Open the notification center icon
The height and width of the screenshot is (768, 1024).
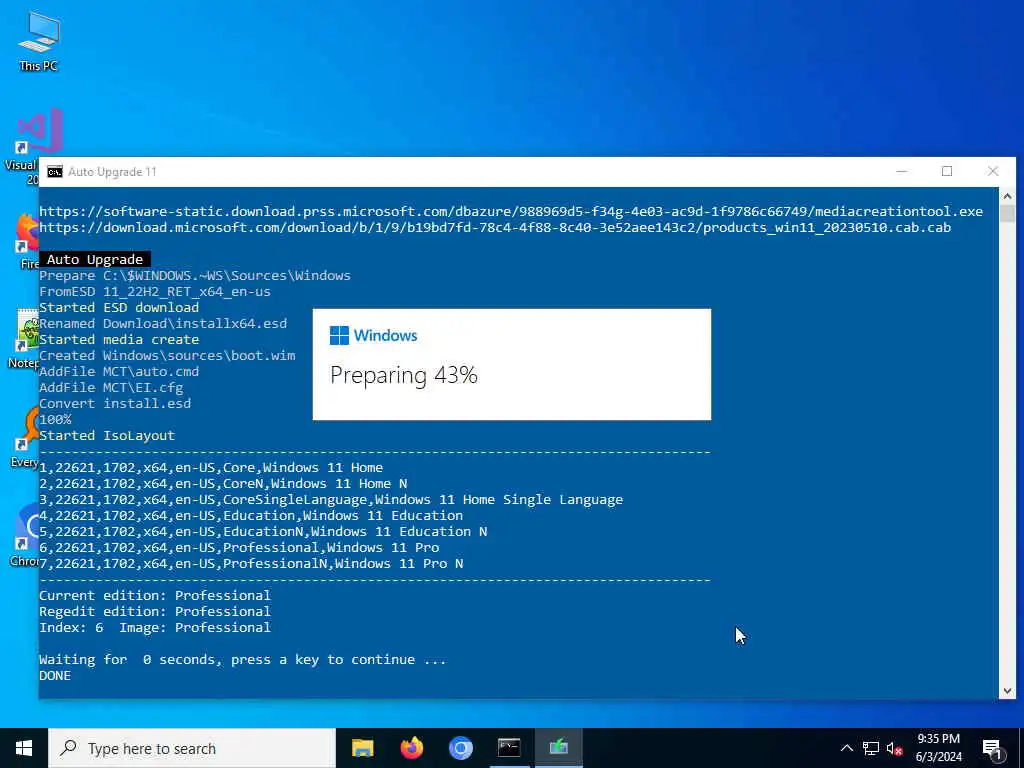(x=992, y=748)
